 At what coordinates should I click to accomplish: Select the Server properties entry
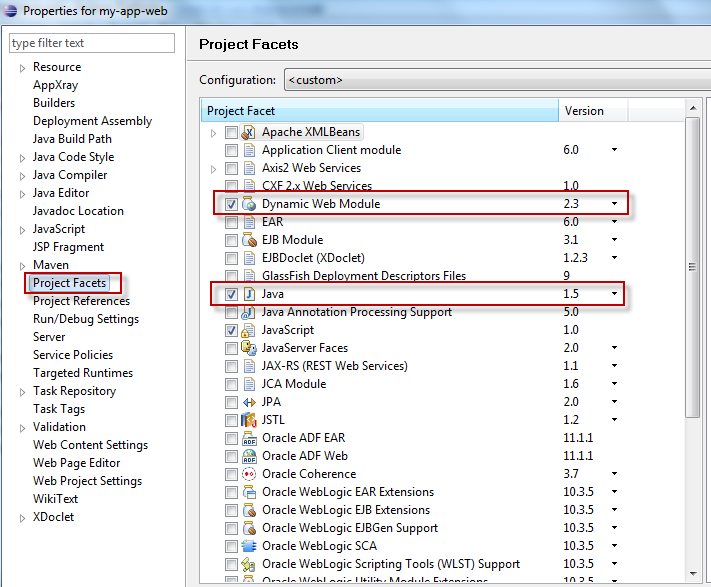[x=49, y=337]
